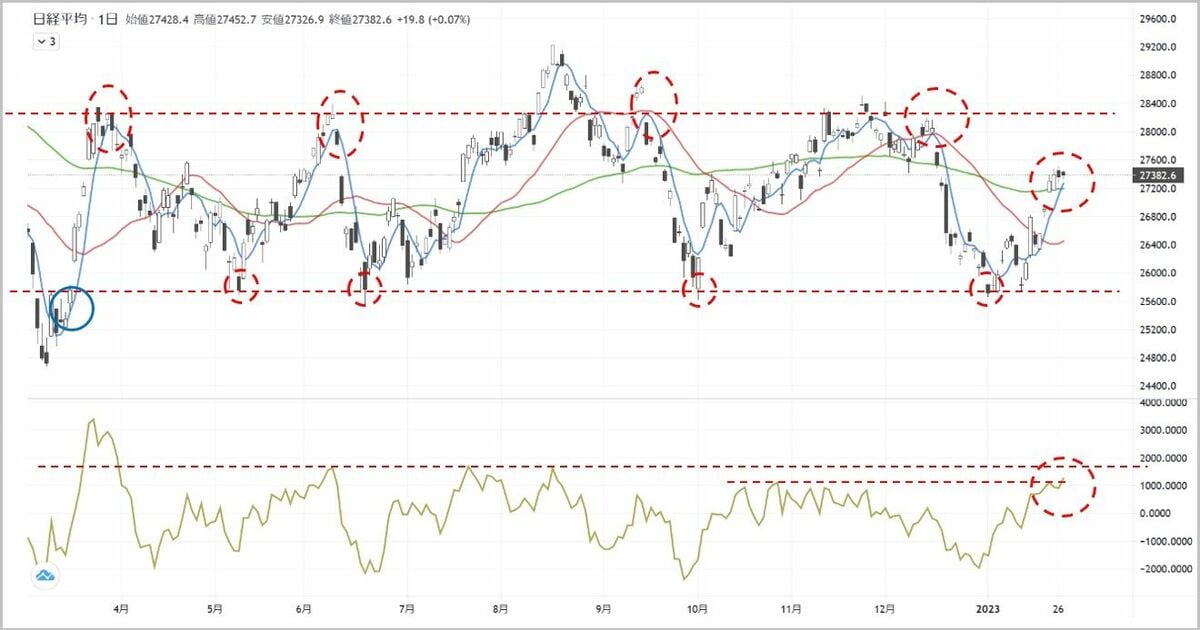Click the TradingView cloud logo icon
This screenshot has width=1200, height=630.
(44, 575)
